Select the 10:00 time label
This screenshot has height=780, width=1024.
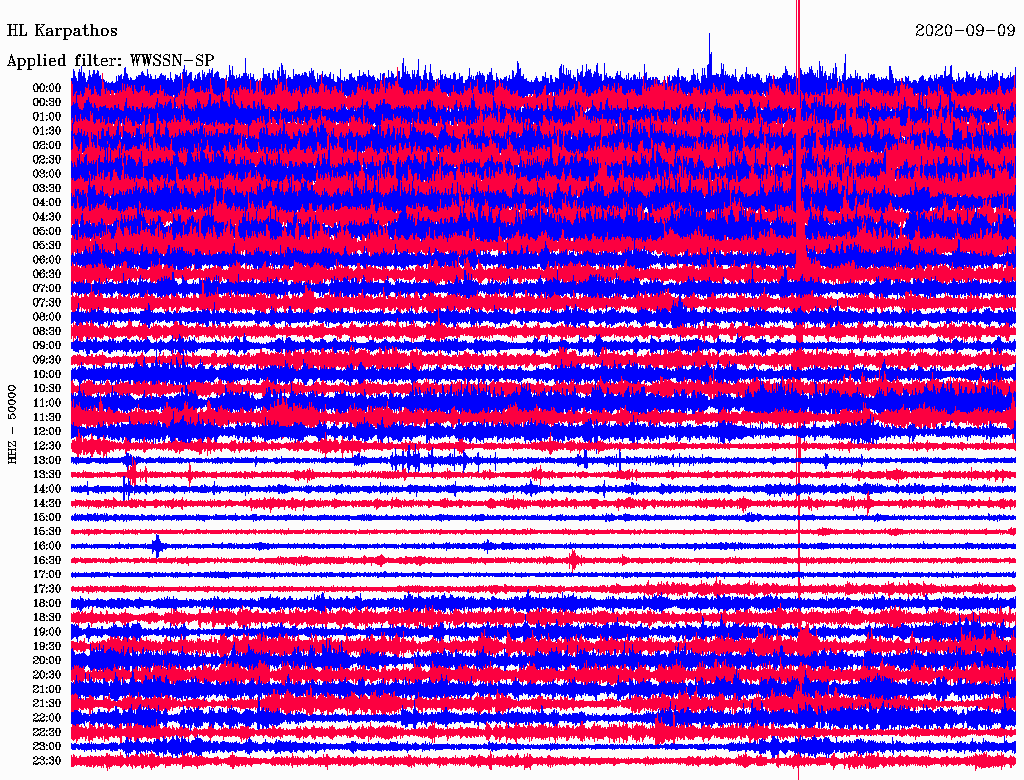(x=47, y=374)
